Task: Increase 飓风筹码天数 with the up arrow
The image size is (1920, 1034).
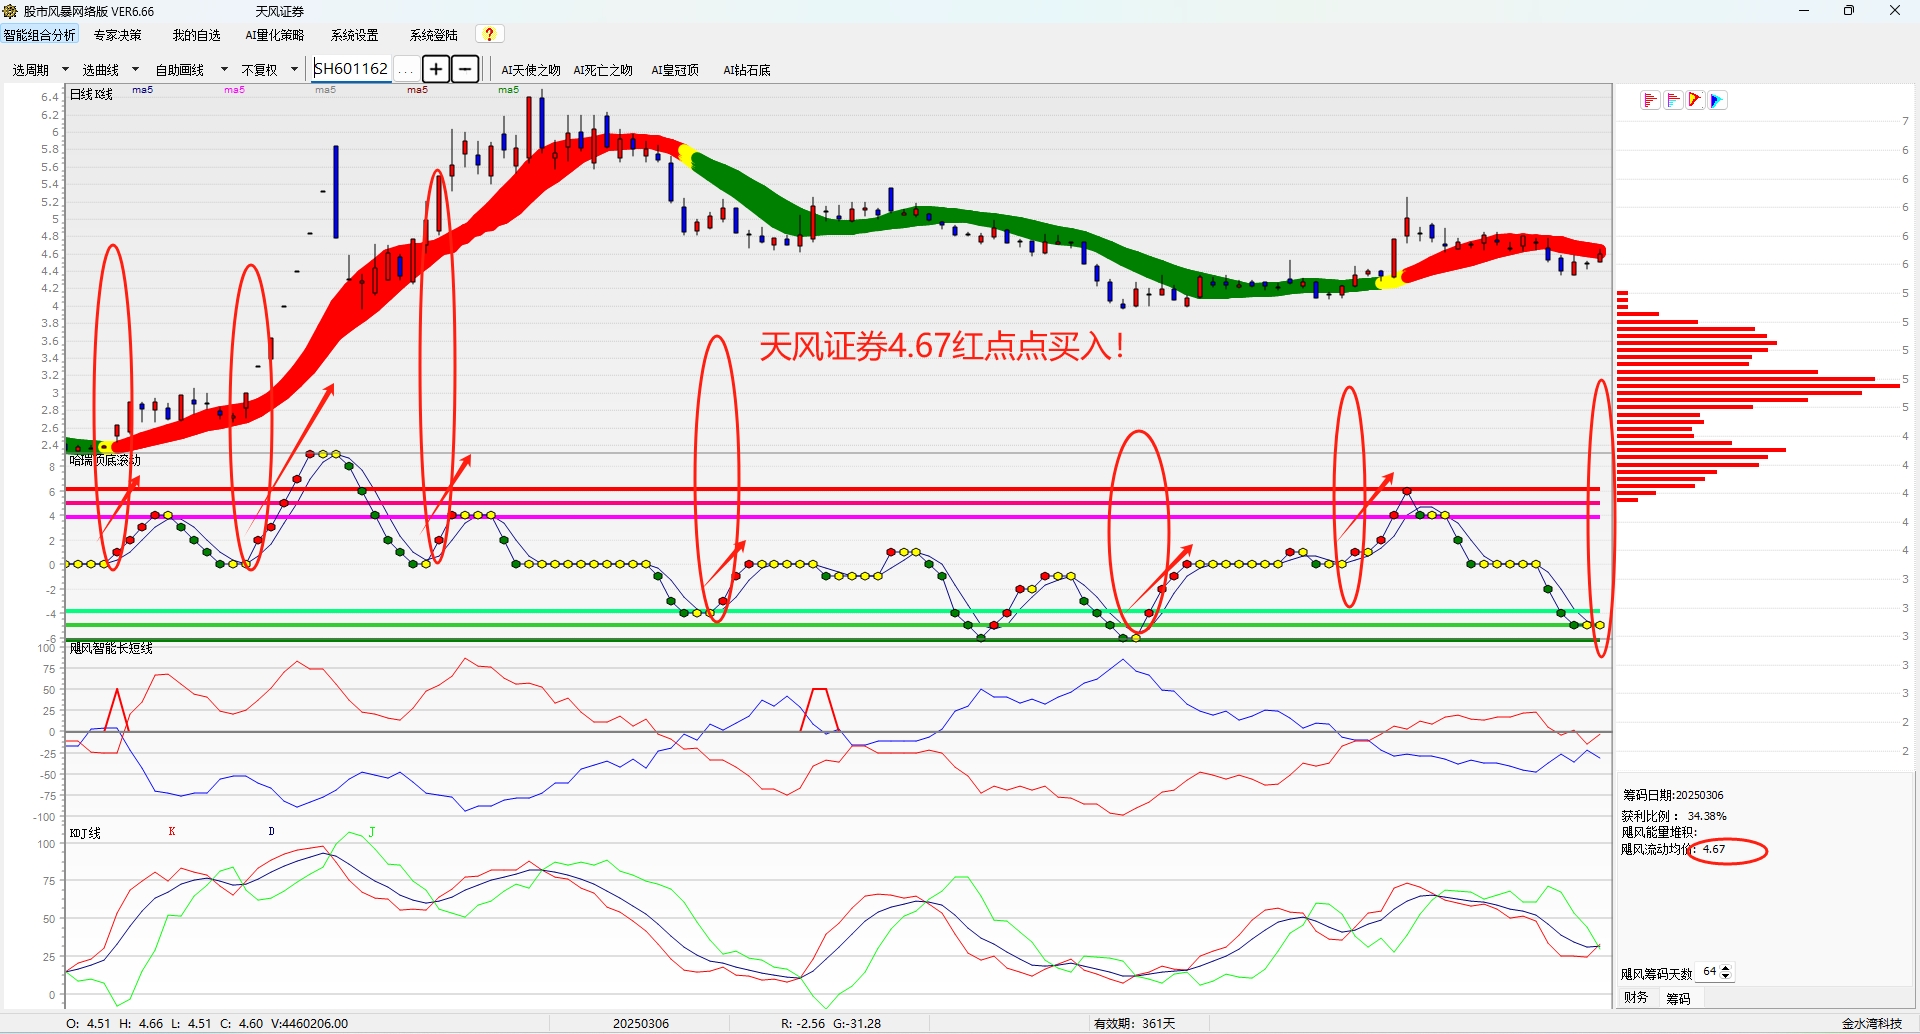Action: tap(1725, 968)
